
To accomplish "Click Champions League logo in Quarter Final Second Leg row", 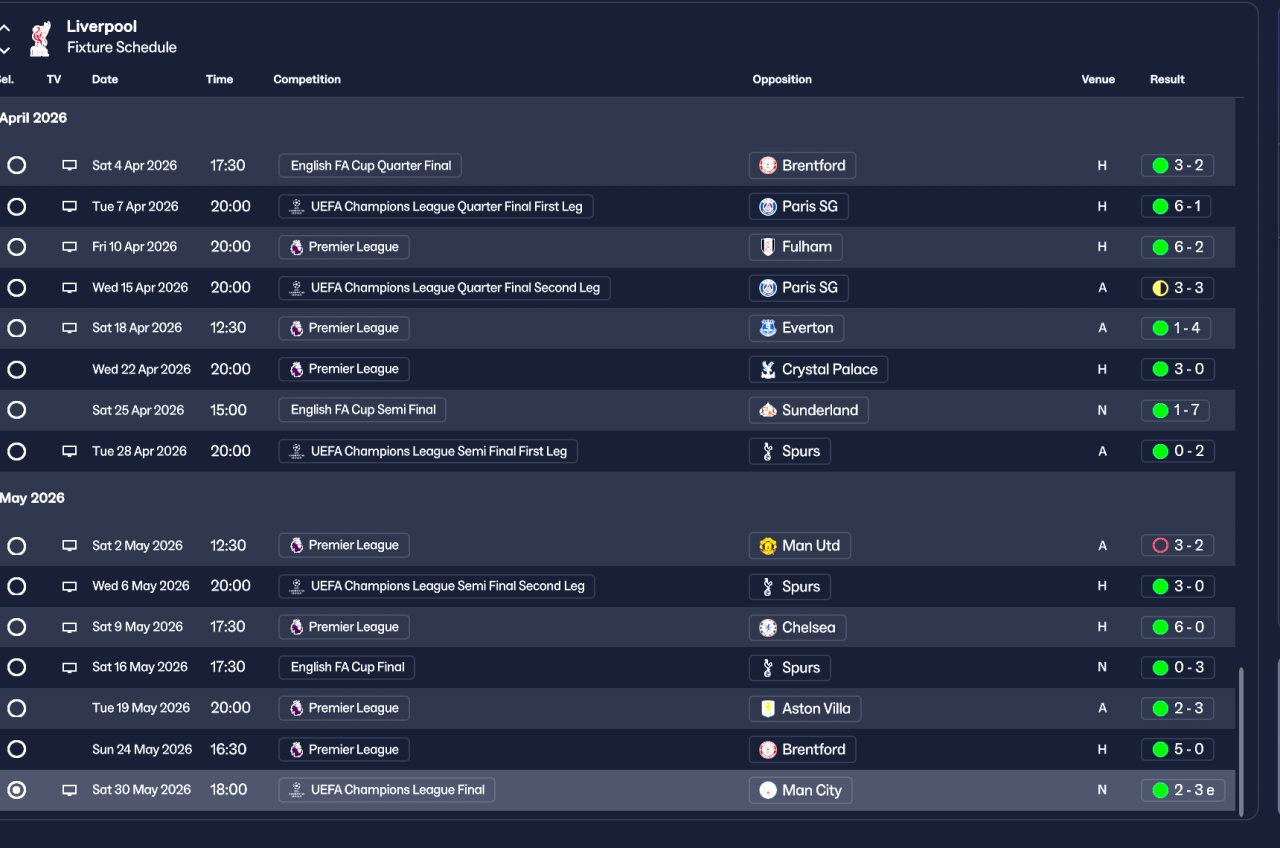I will (x=296, y=288).
